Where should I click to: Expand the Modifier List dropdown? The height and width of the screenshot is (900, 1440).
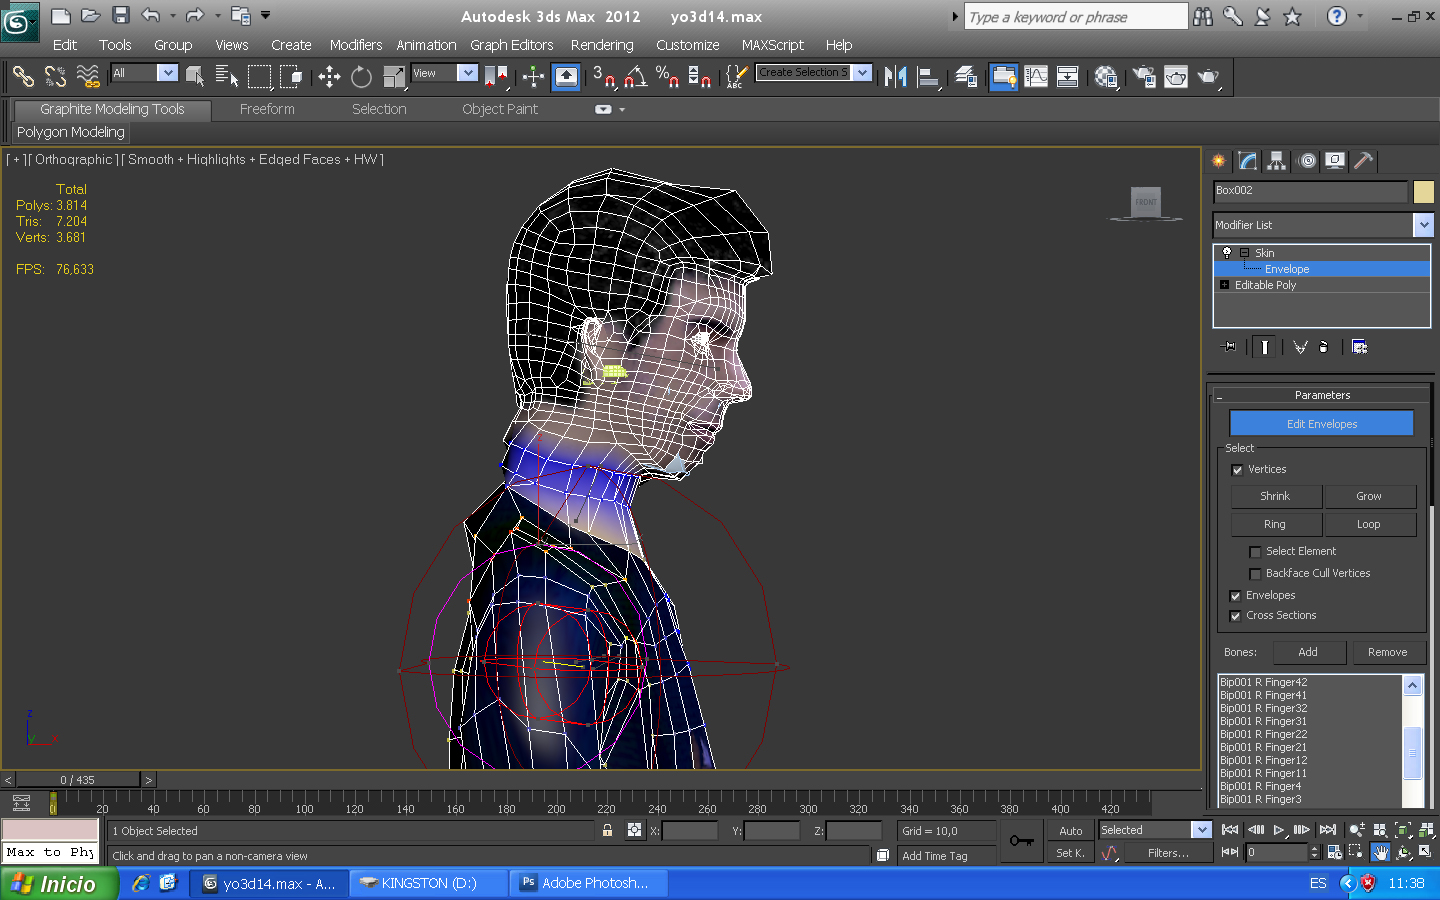point(1422,225)
